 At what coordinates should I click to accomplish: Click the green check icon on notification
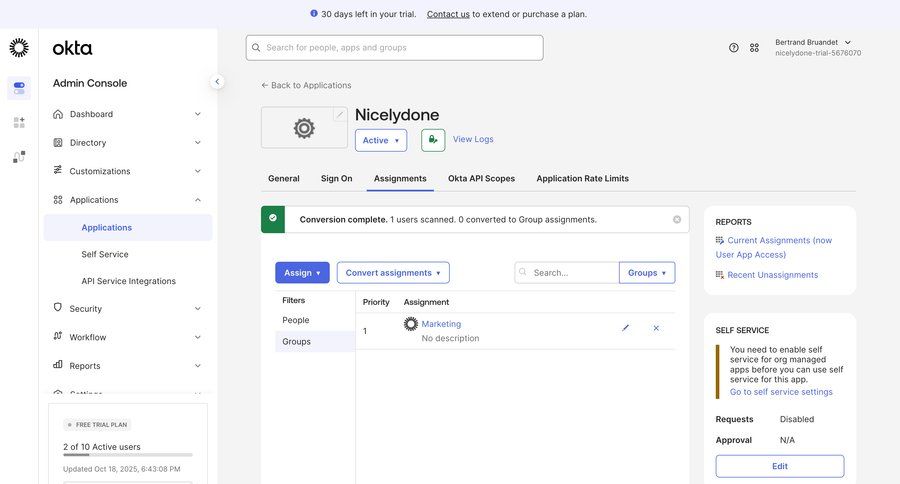tap(273, 219)
